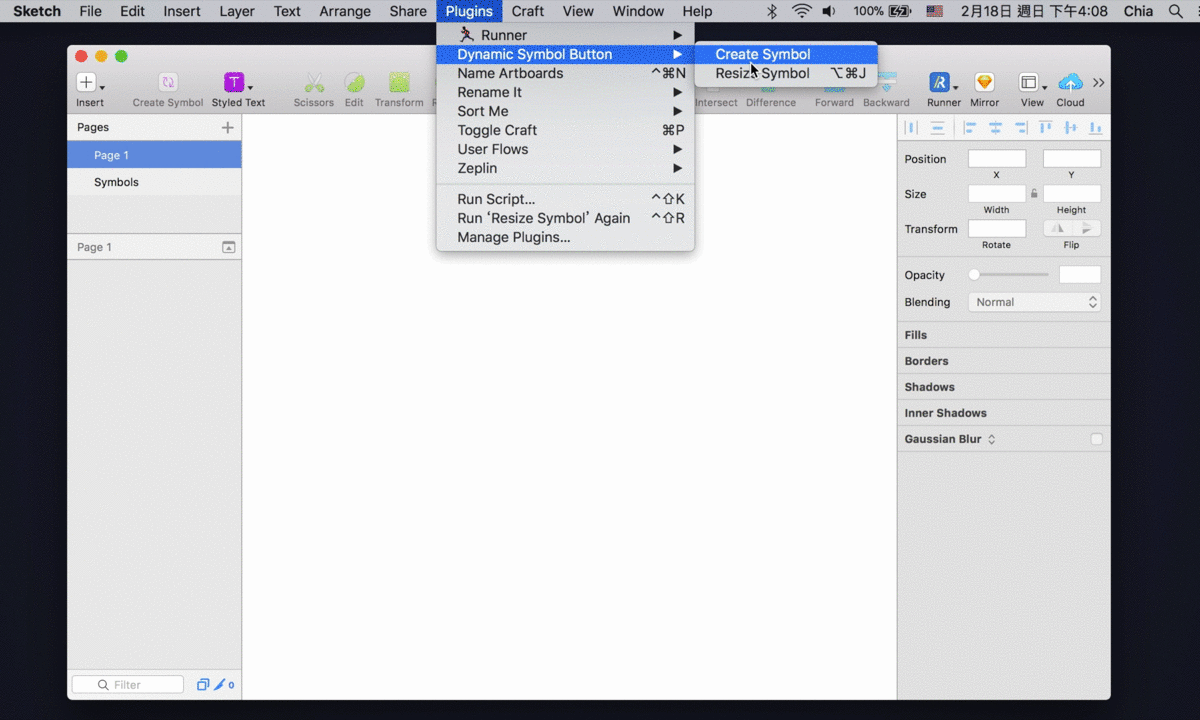Flip horizontally in the Transform row

point(1058,229)
